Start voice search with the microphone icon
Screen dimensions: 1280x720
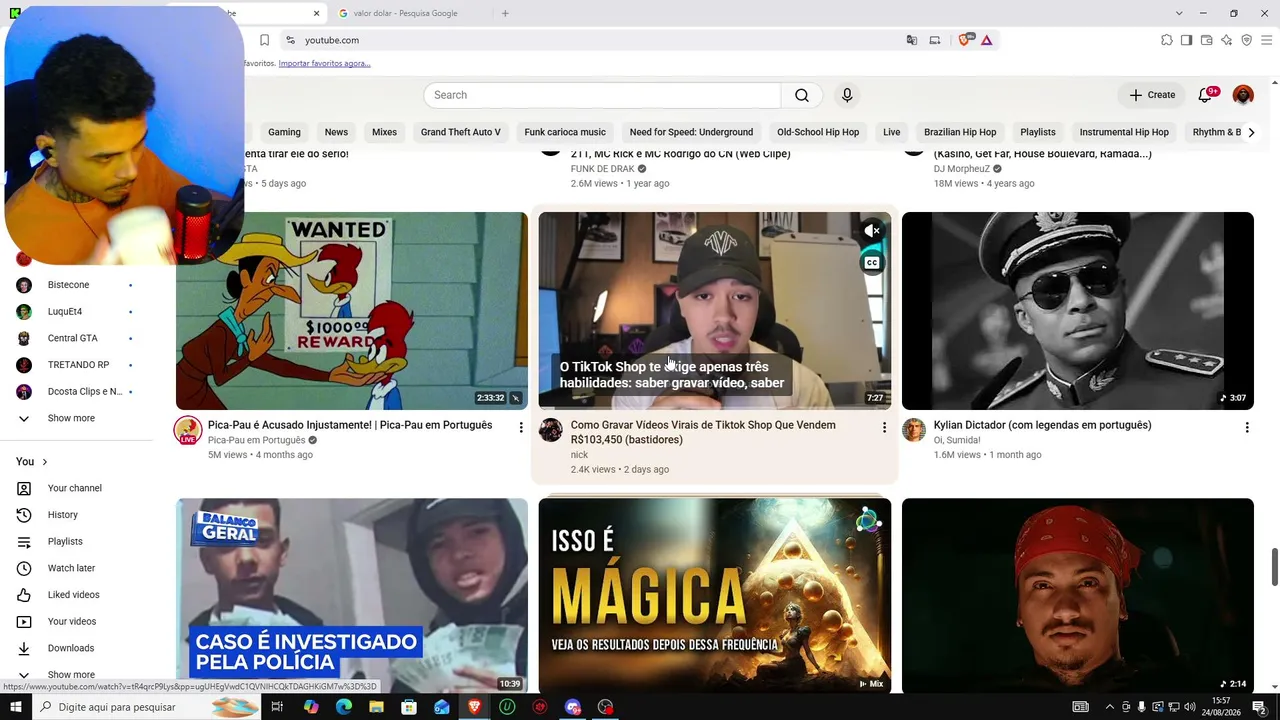click(847, 95)
